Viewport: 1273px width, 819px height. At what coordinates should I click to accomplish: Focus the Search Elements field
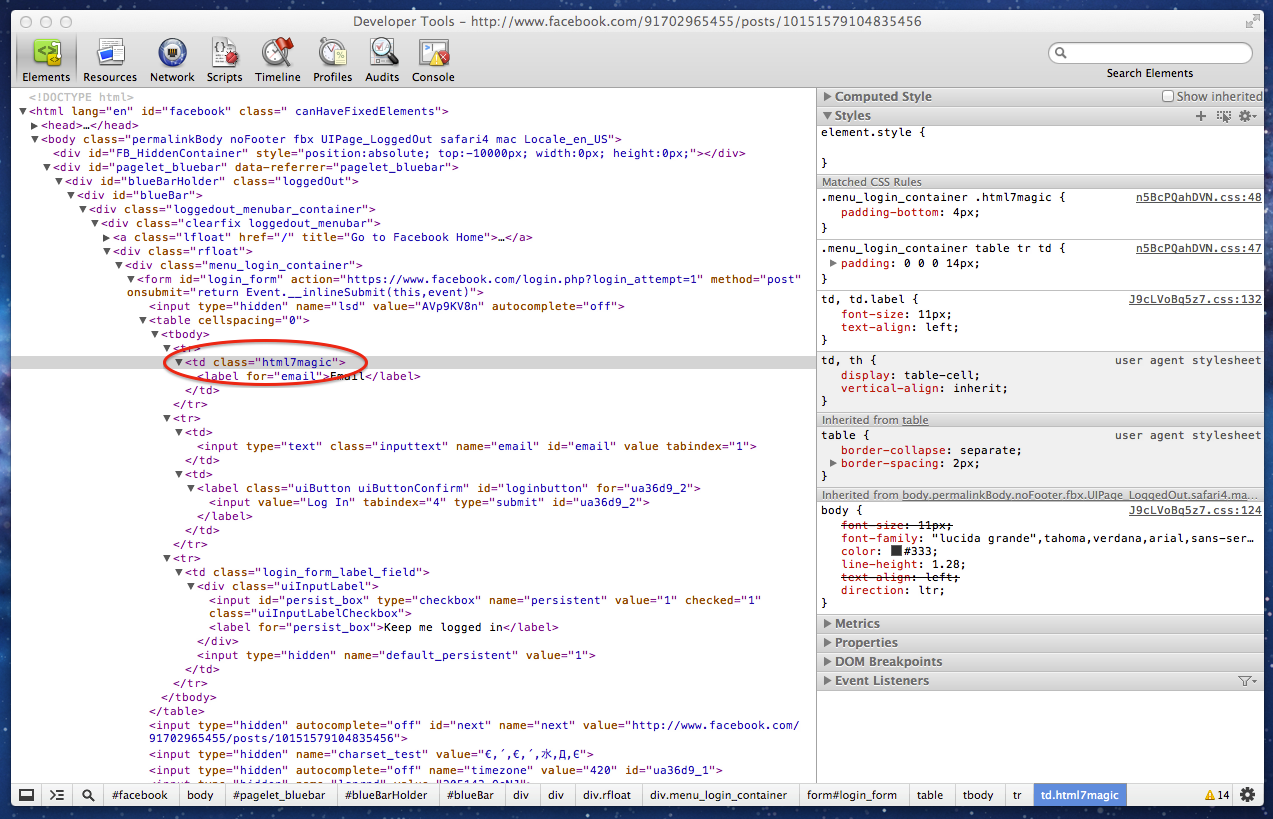(x=1150, y=53)
